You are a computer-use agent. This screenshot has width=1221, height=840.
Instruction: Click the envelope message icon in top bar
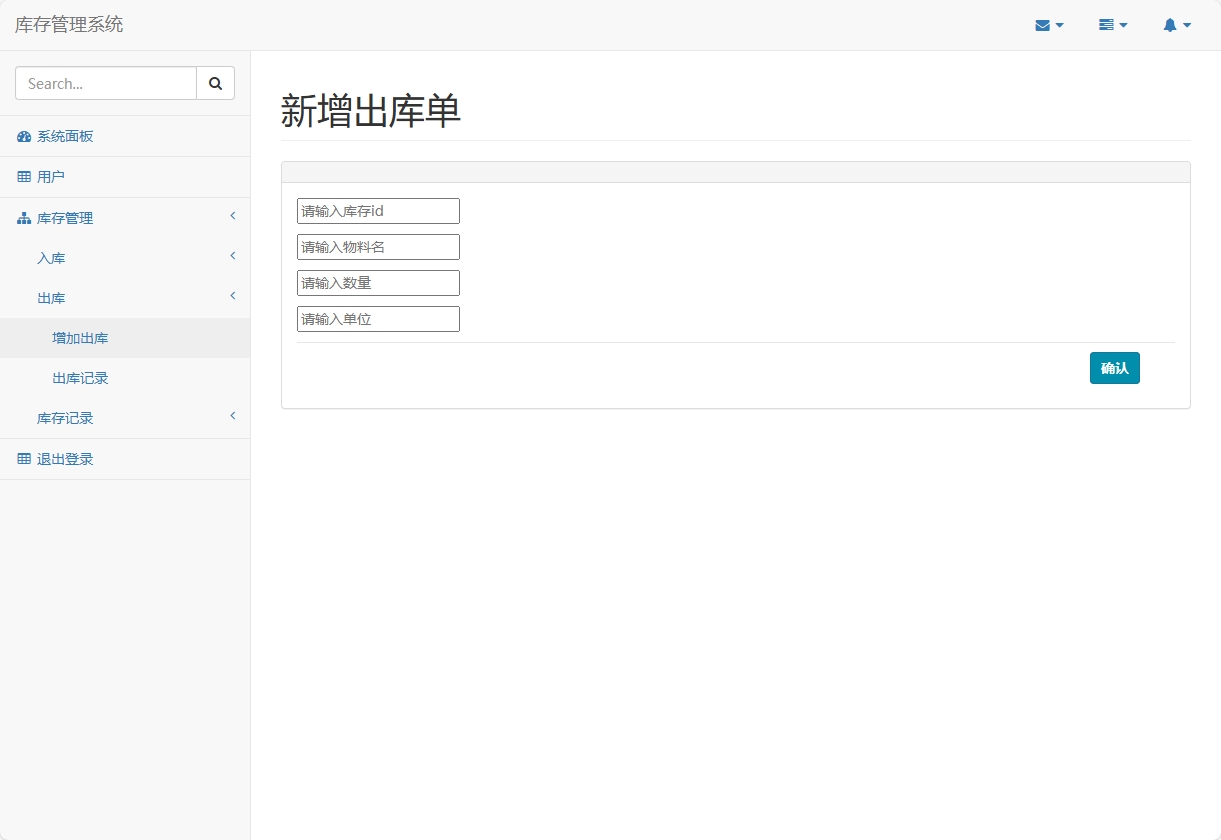click(1044, 24)
